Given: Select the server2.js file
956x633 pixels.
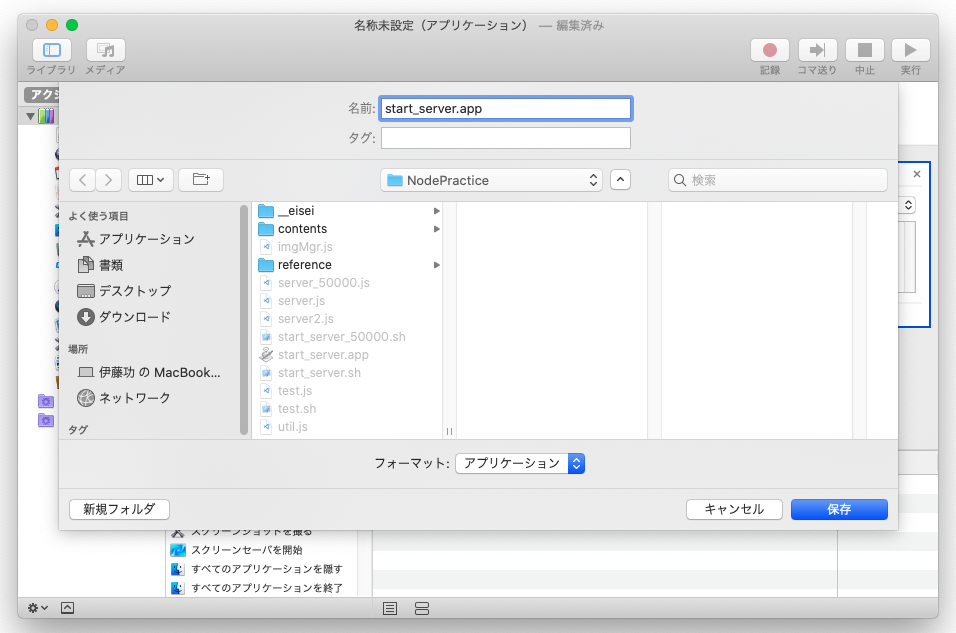Looking at the screenshot, I should [x=297, y=319].
